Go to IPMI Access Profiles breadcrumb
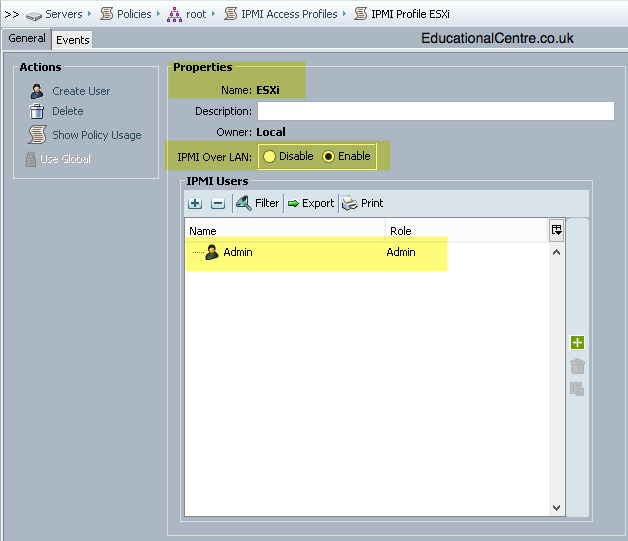The image size is (628, 541). 289,14
